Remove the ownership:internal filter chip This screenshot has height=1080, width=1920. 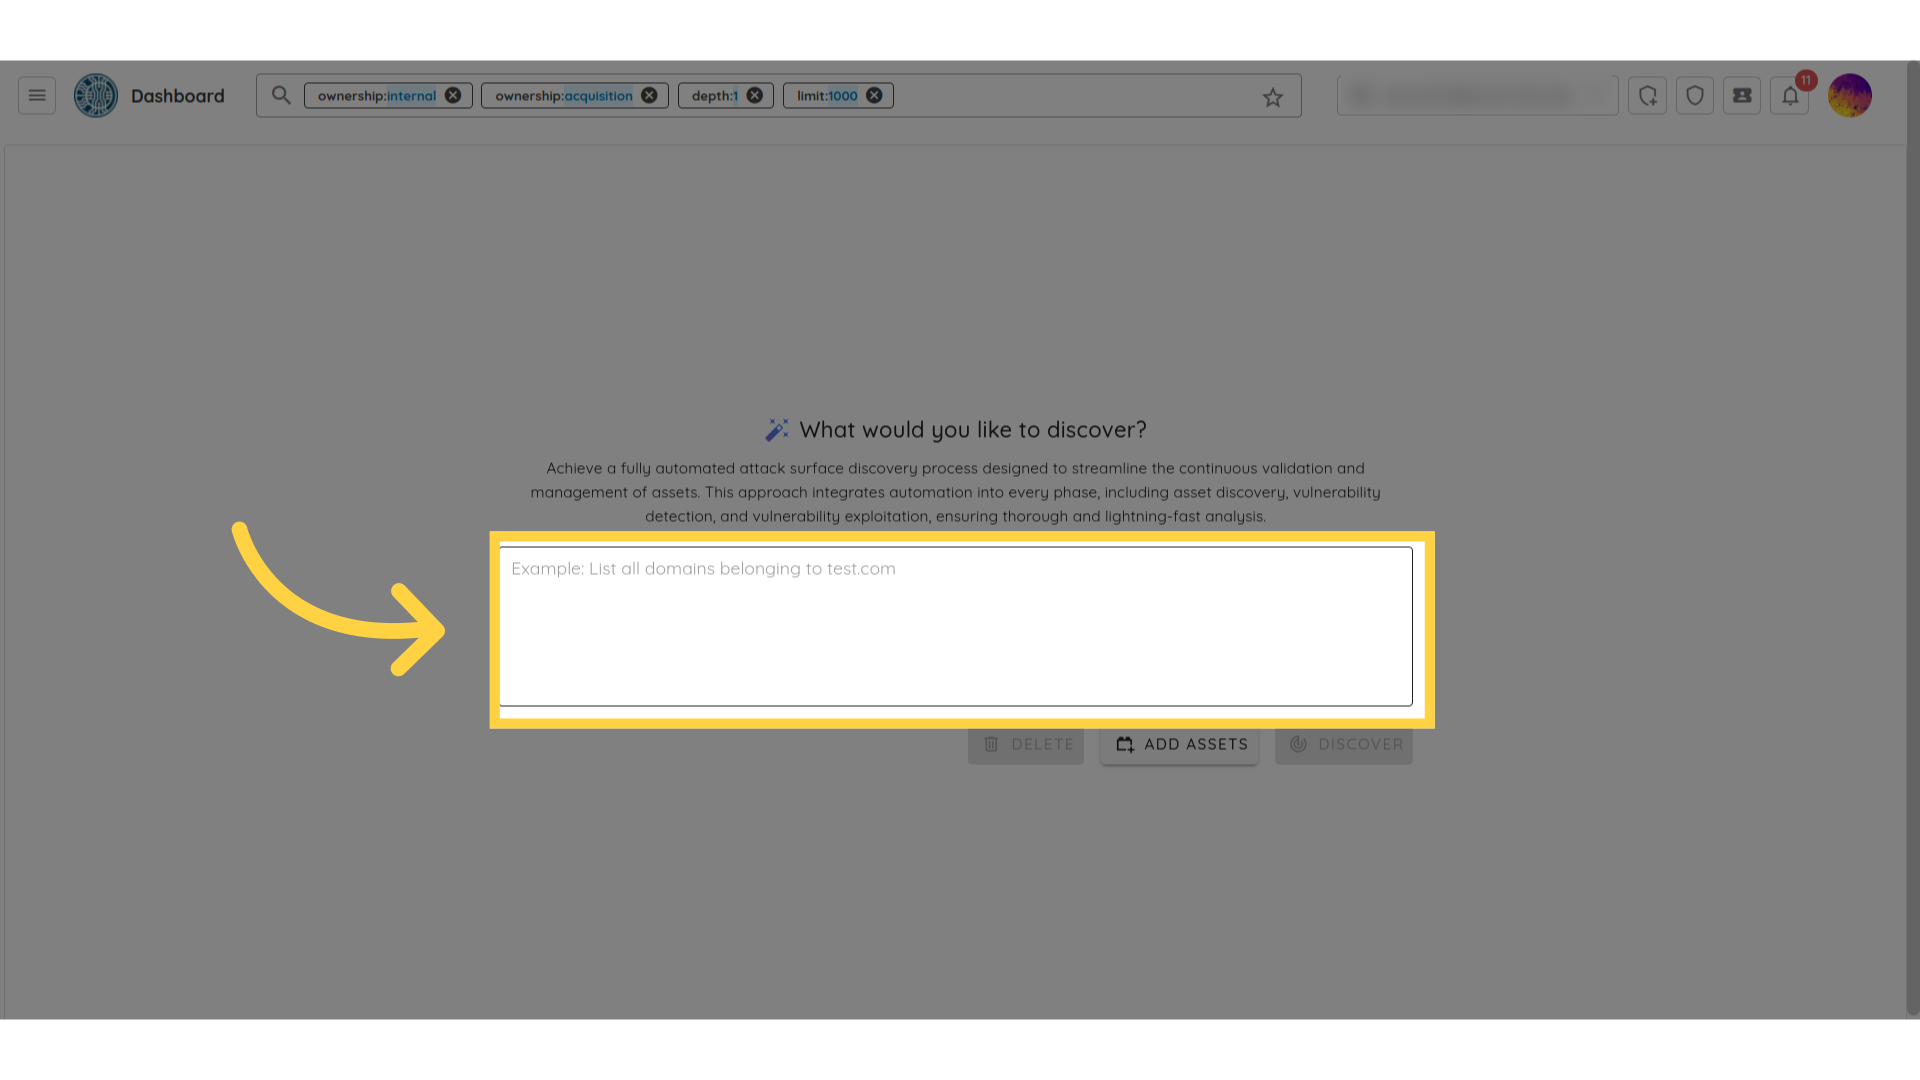[x=453, y=96]
